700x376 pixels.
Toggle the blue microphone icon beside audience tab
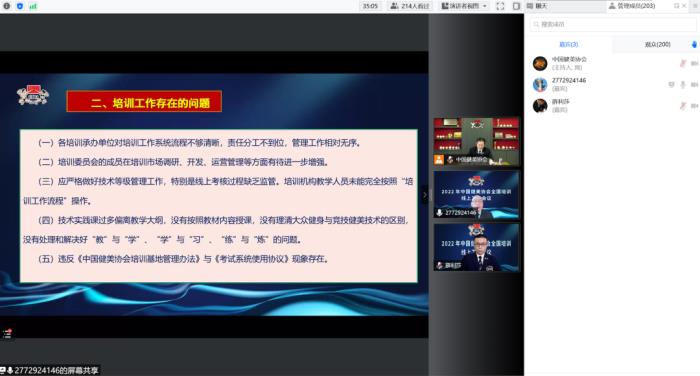coord(694,44)
